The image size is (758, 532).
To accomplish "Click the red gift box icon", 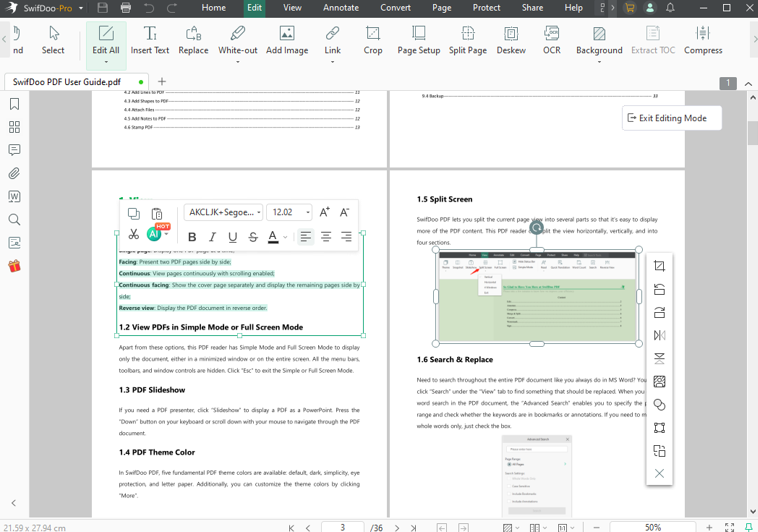I will click(x=15, y=266).
